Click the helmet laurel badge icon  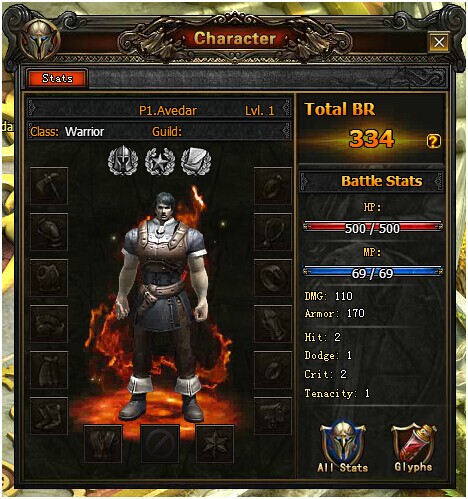point(123,161)
